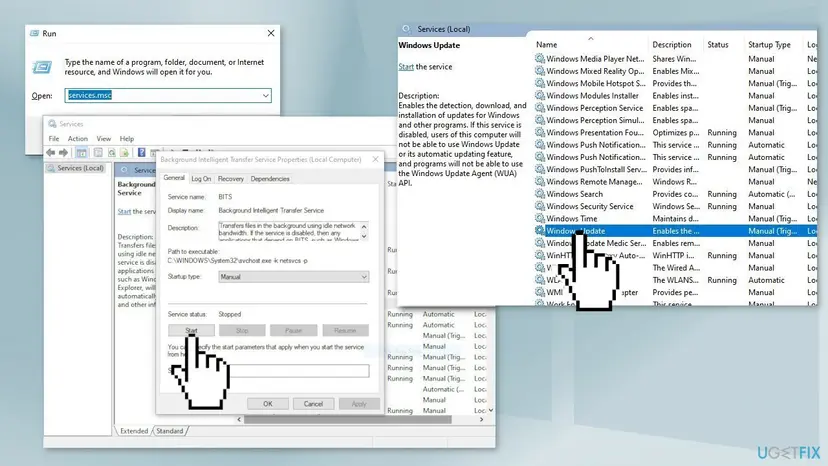Click gear icon of Windows Presentation Fou row

(x=539, y=132)
